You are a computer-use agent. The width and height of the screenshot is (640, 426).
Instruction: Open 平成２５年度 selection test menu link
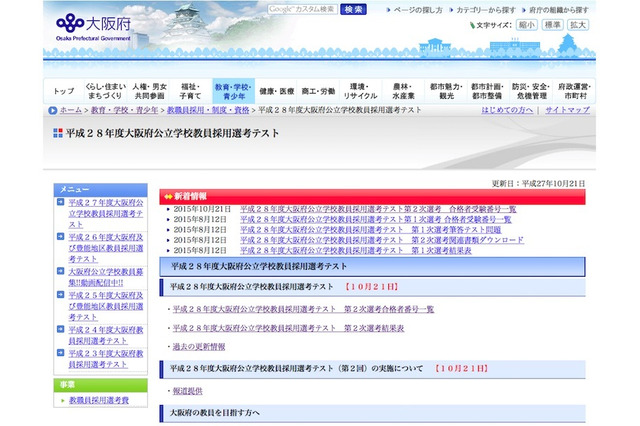tap(106, 306)
